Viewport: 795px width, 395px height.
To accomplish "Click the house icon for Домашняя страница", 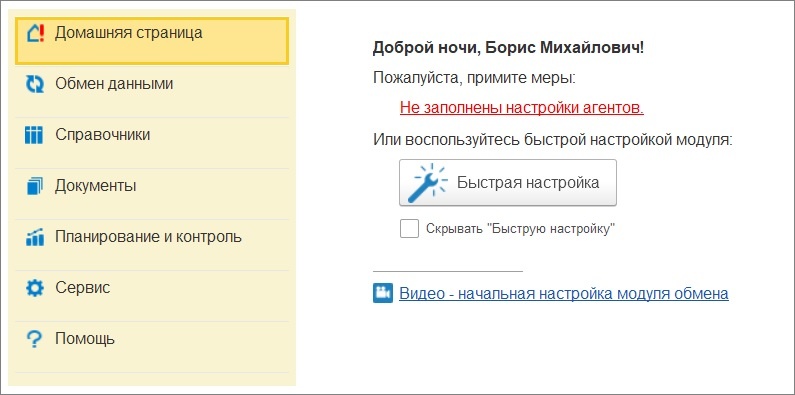I will tap(34, 33).
